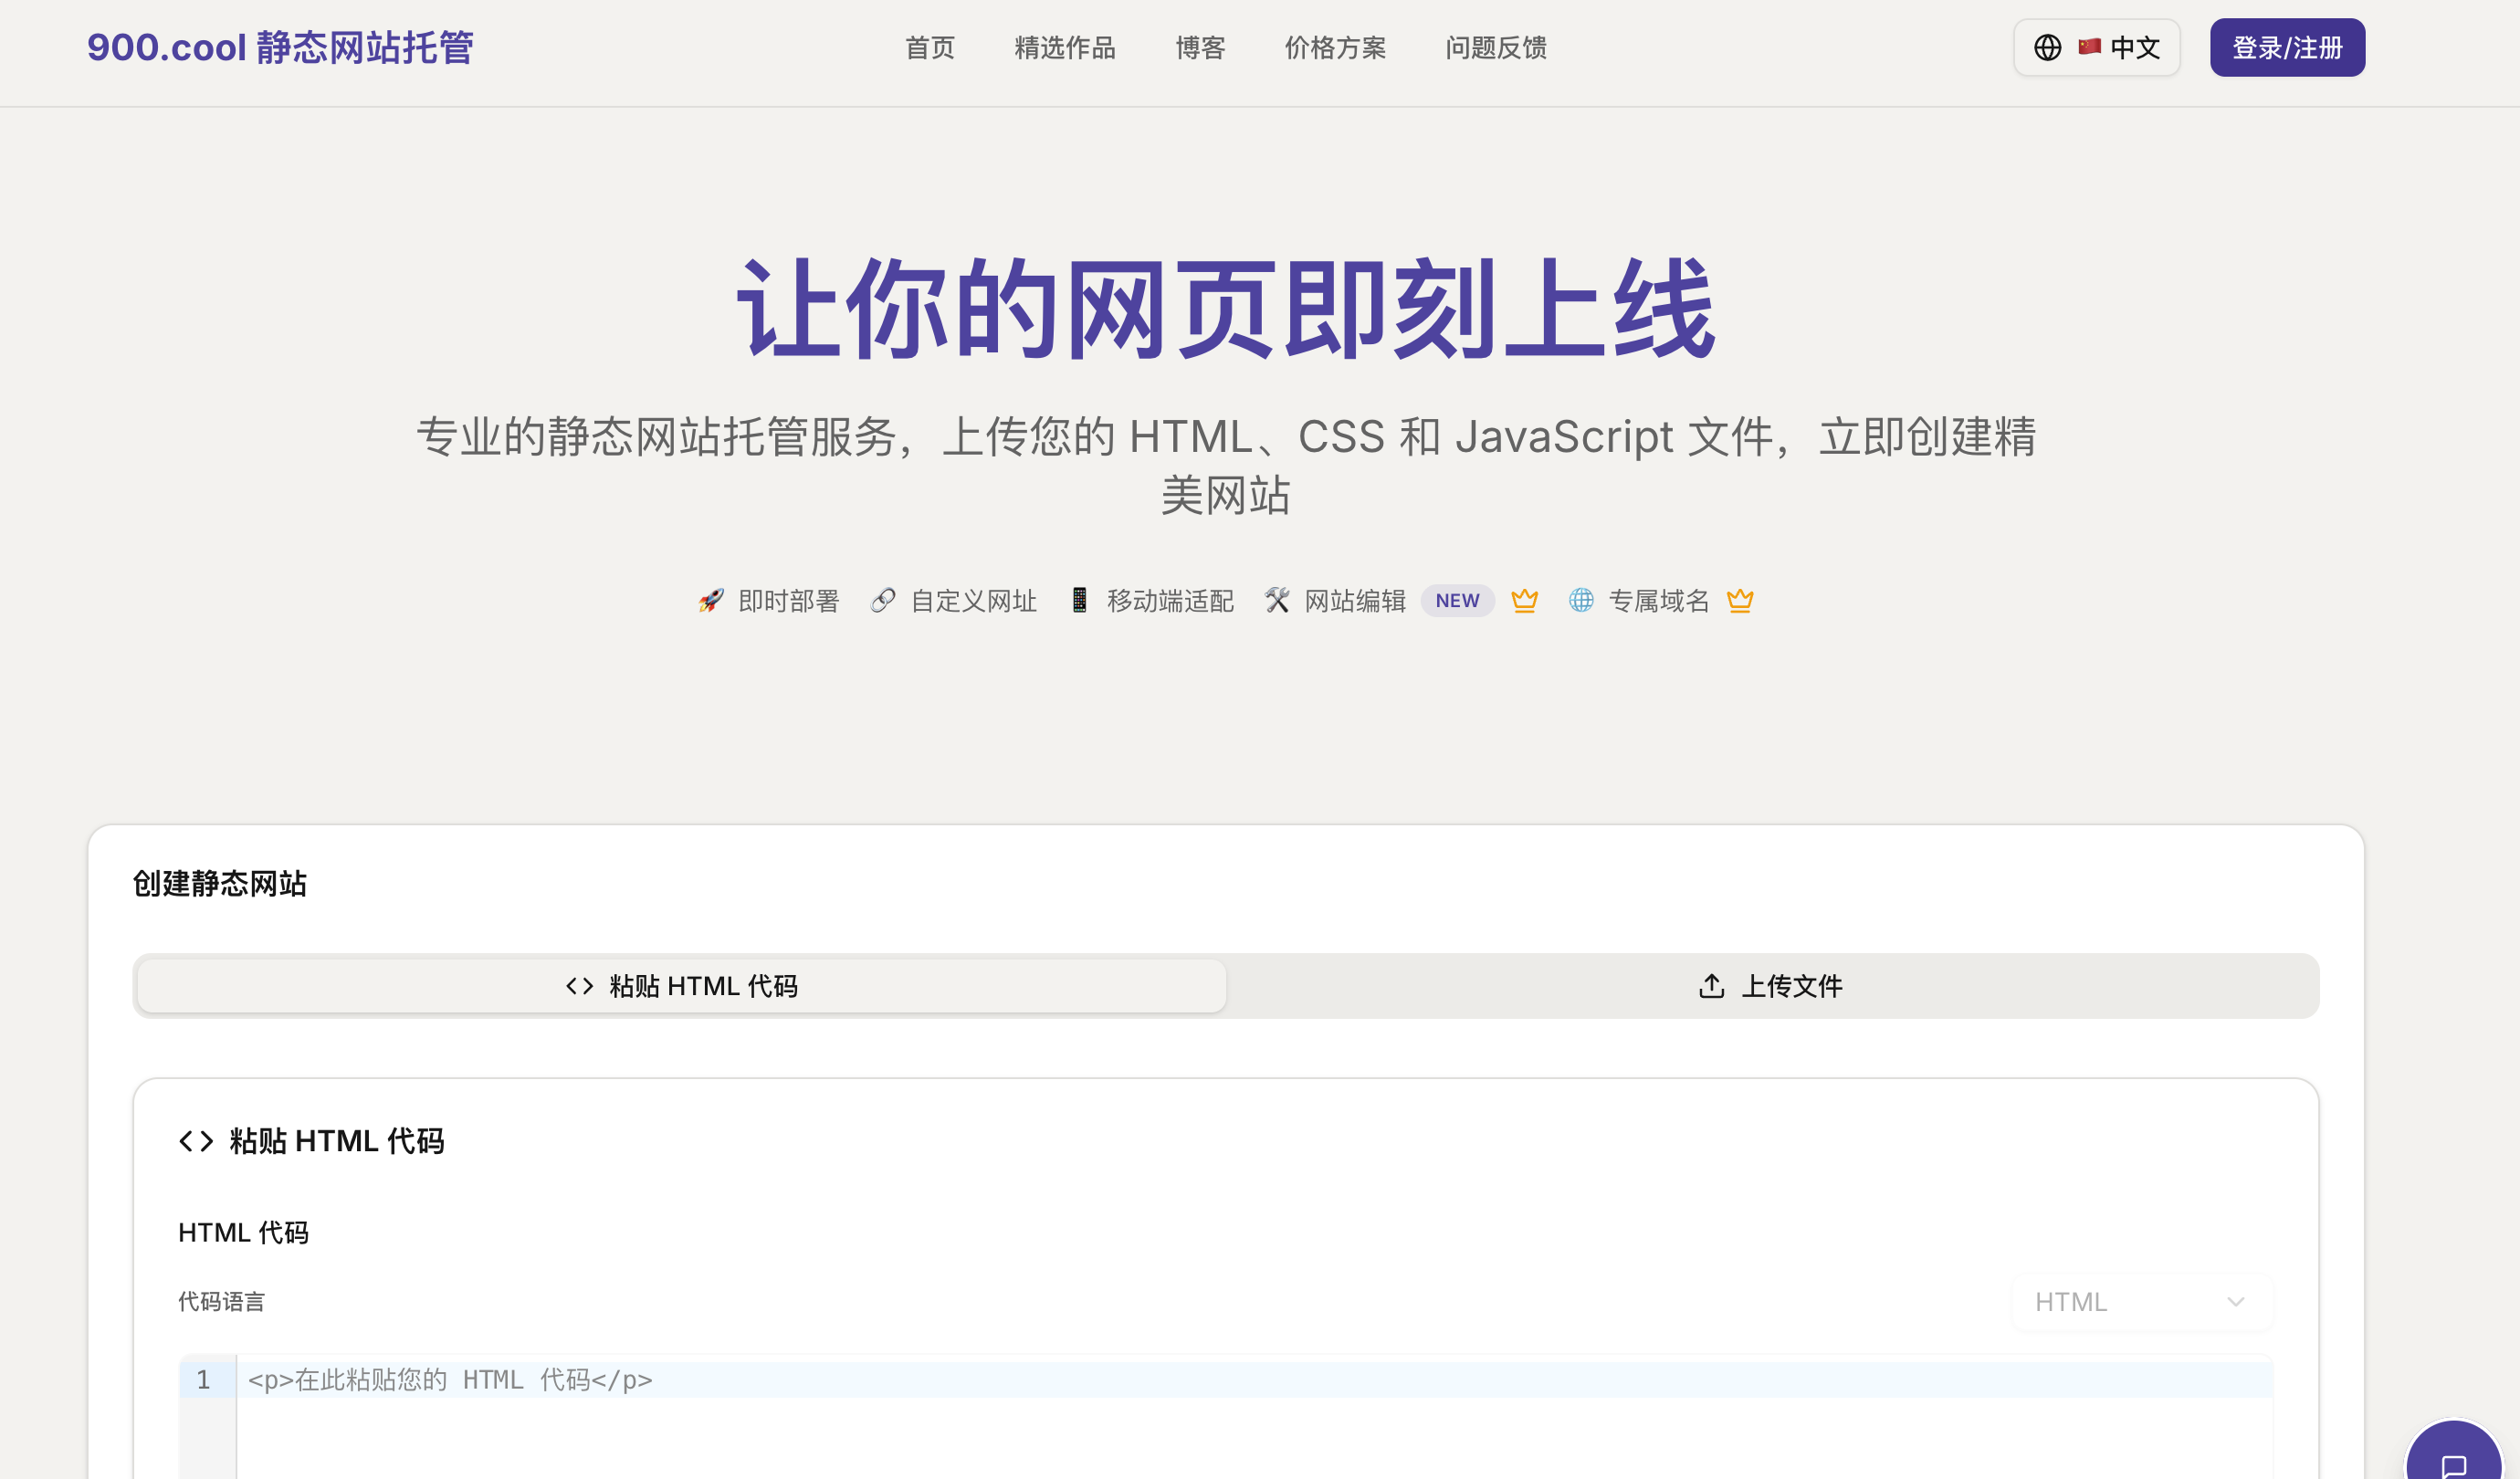
Task: Click the phone icon beside 移动端适配
Action: click(x=1079, y=600)
